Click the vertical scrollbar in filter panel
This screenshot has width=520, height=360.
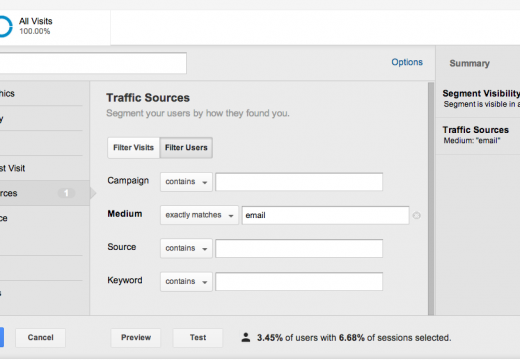click(x=431, y=198)
